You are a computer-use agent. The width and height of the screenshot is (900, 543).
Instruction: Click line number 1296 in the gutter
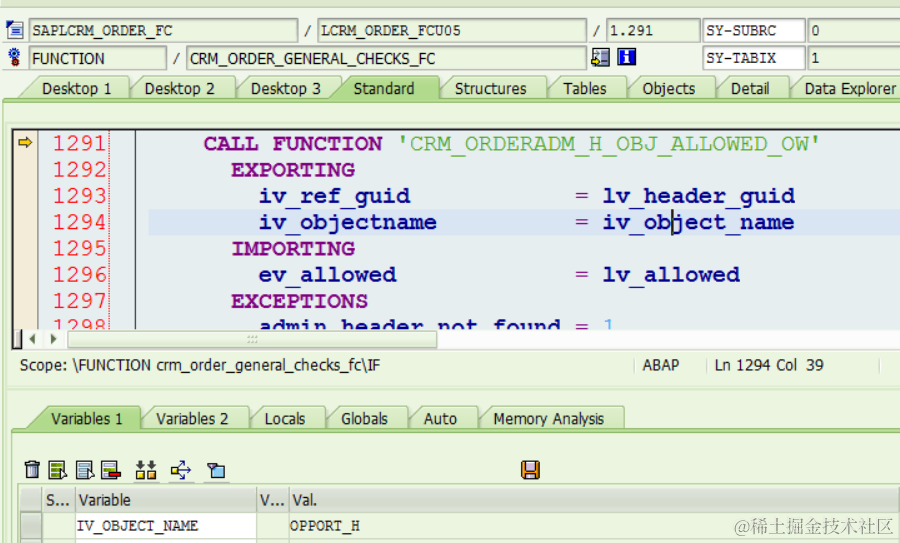coord(80,274)
